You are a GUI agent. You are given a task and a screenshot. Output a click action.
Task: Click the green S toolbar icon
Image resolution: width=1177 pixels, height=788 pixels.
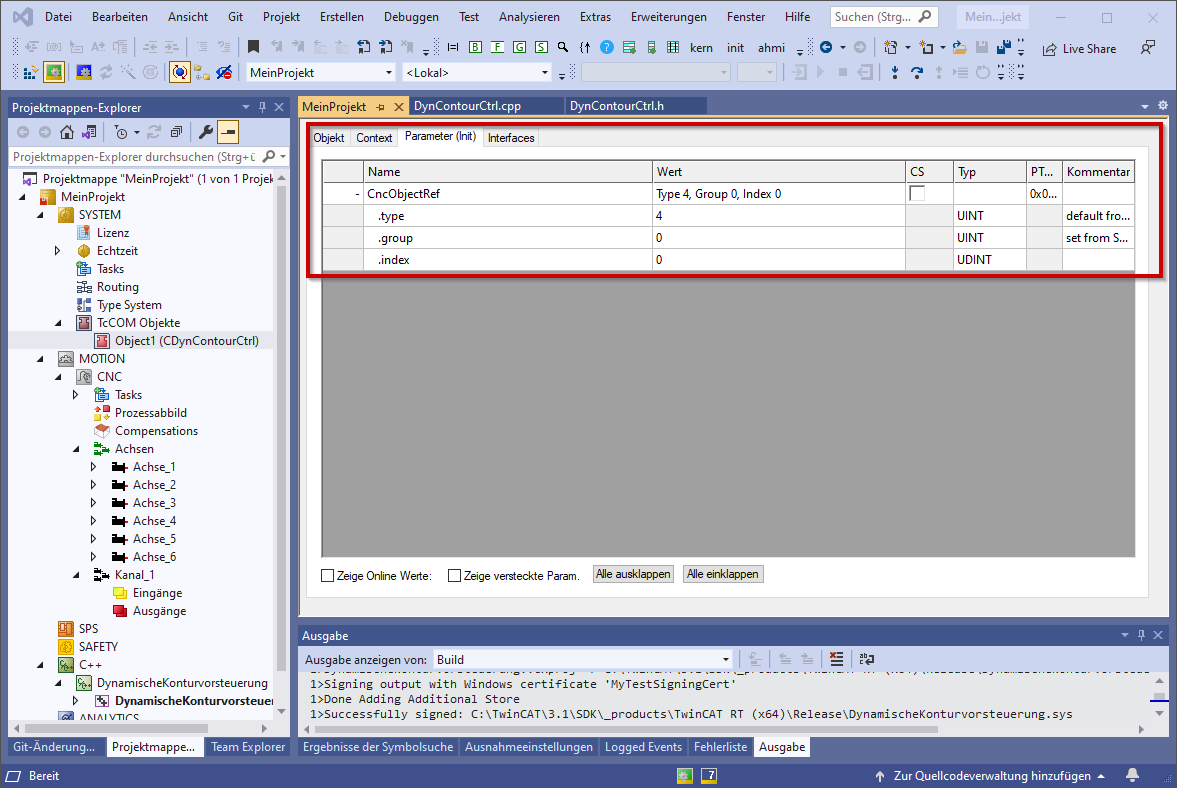tap(541, 47)
